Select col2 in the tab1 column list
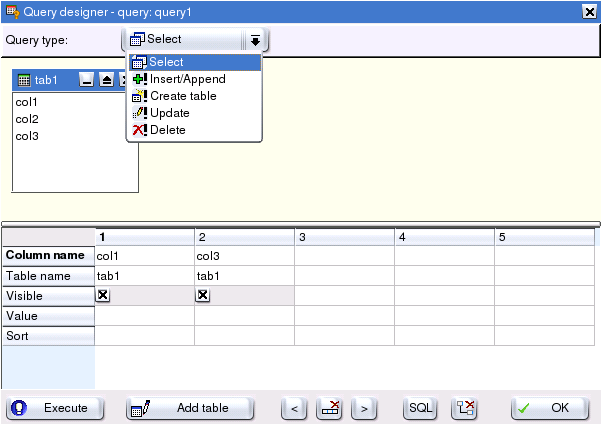The height and width of the screenshot is (424, 601). [26, 119]
